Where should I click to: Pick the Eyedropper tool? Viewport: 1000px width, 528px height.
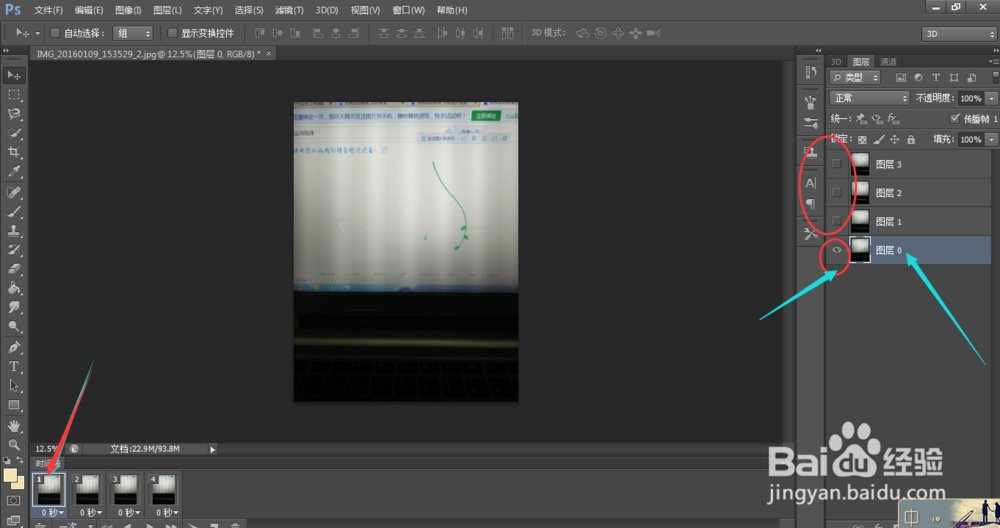pyautogui.click(x=13, y=171)
